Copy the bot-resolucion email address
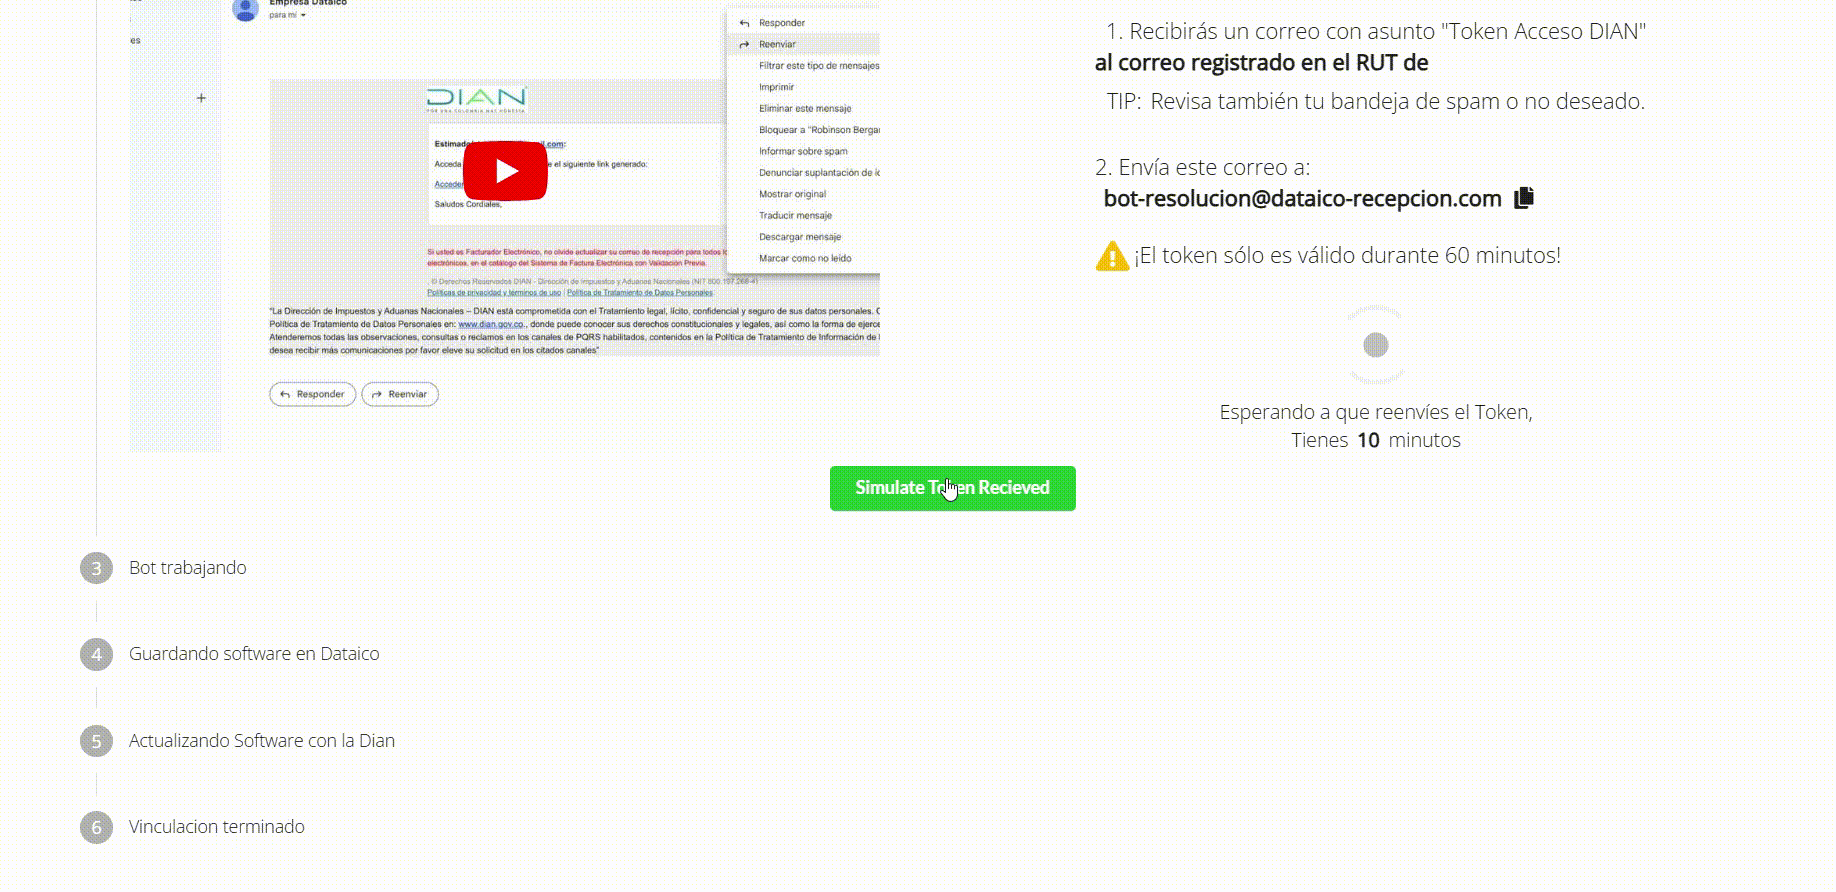This screenshot has width=1836, height=892. pos(1524,198)
